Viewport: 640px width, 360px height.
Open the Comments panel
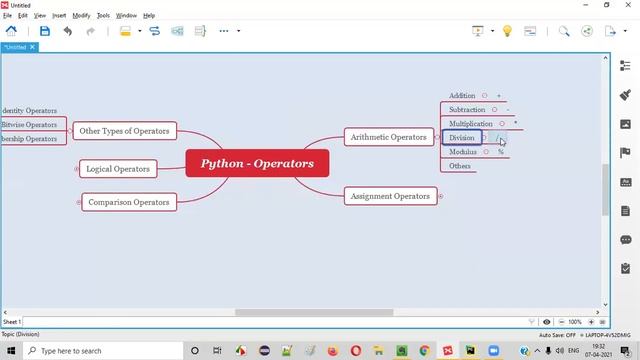pyautogui.click(x=625, y=240)
